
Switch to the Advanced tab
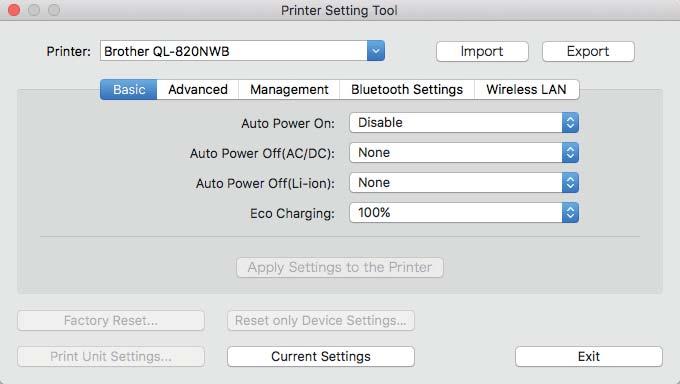coord(198,89)
